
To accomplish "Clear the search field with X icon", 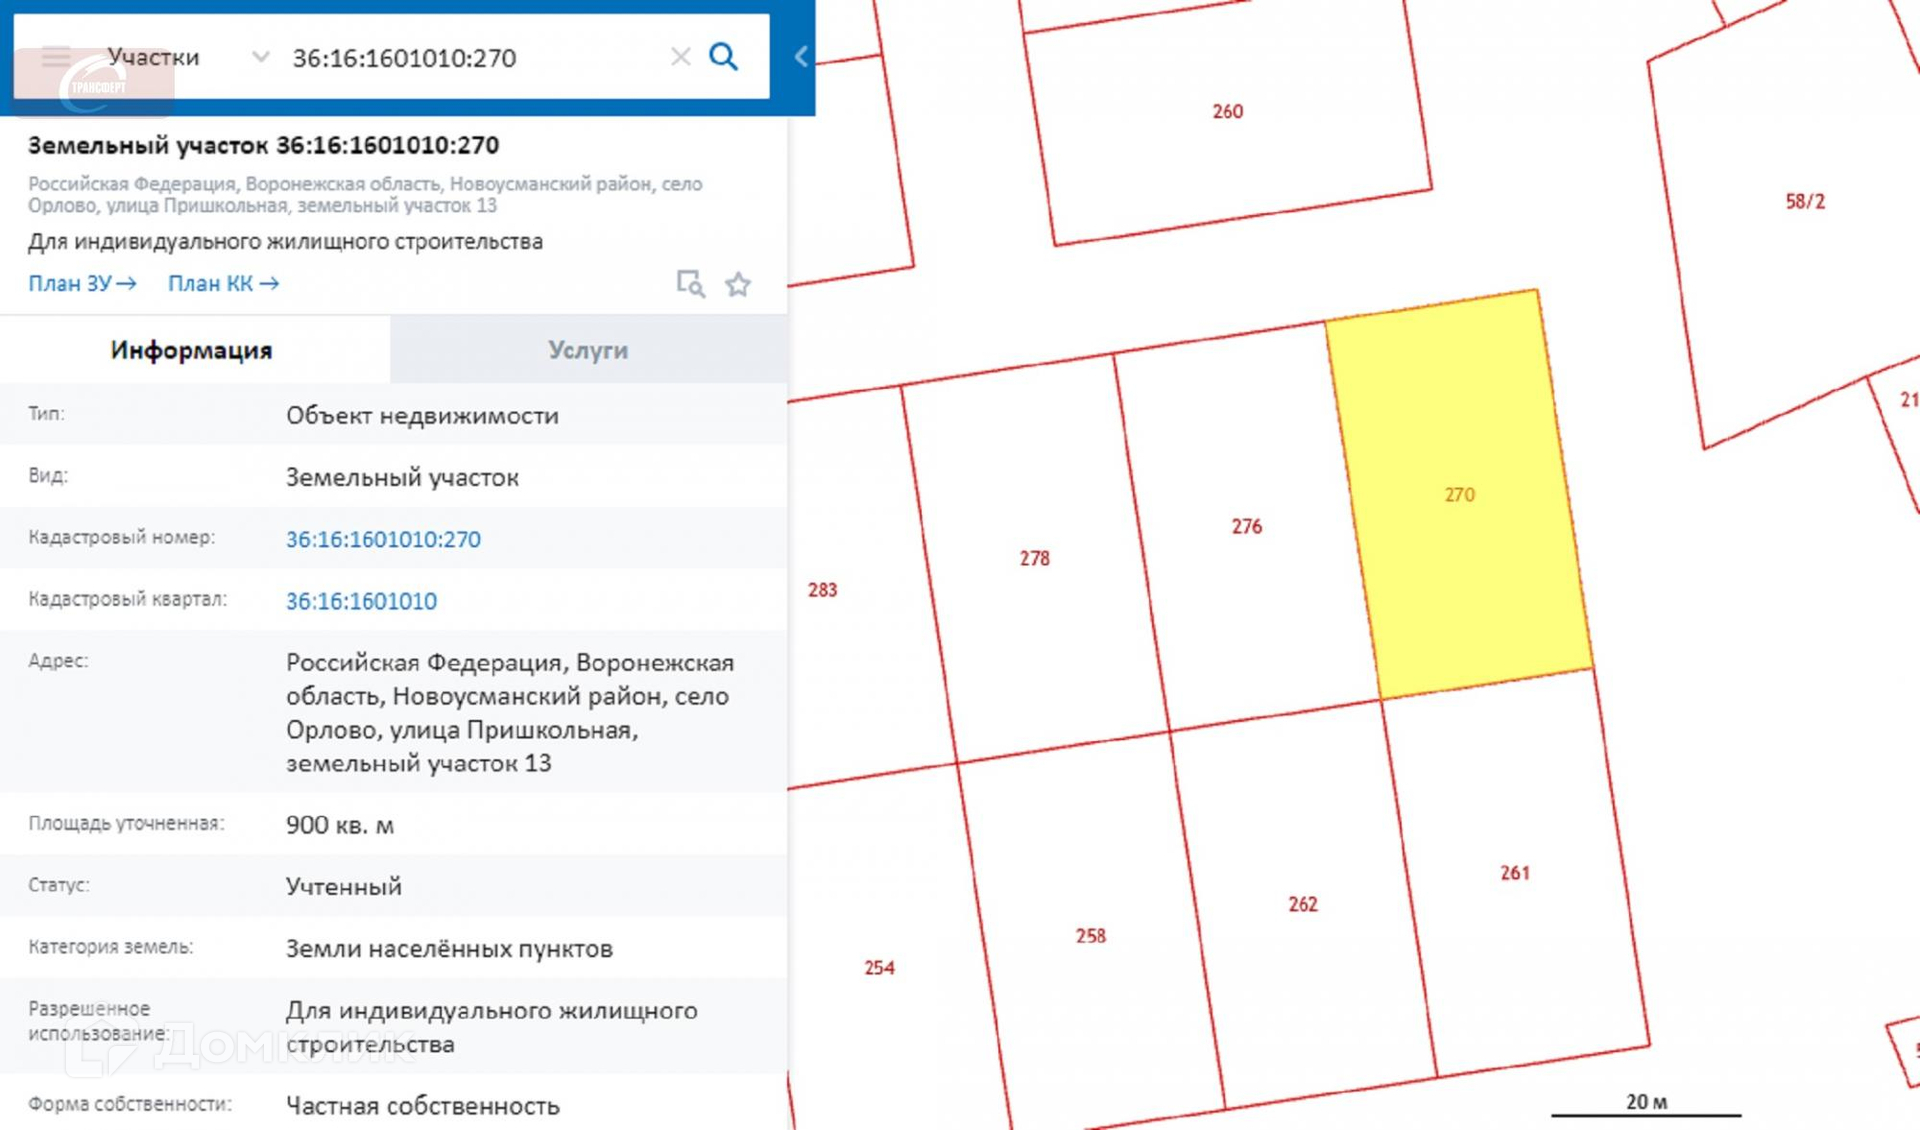I will 680,57.
